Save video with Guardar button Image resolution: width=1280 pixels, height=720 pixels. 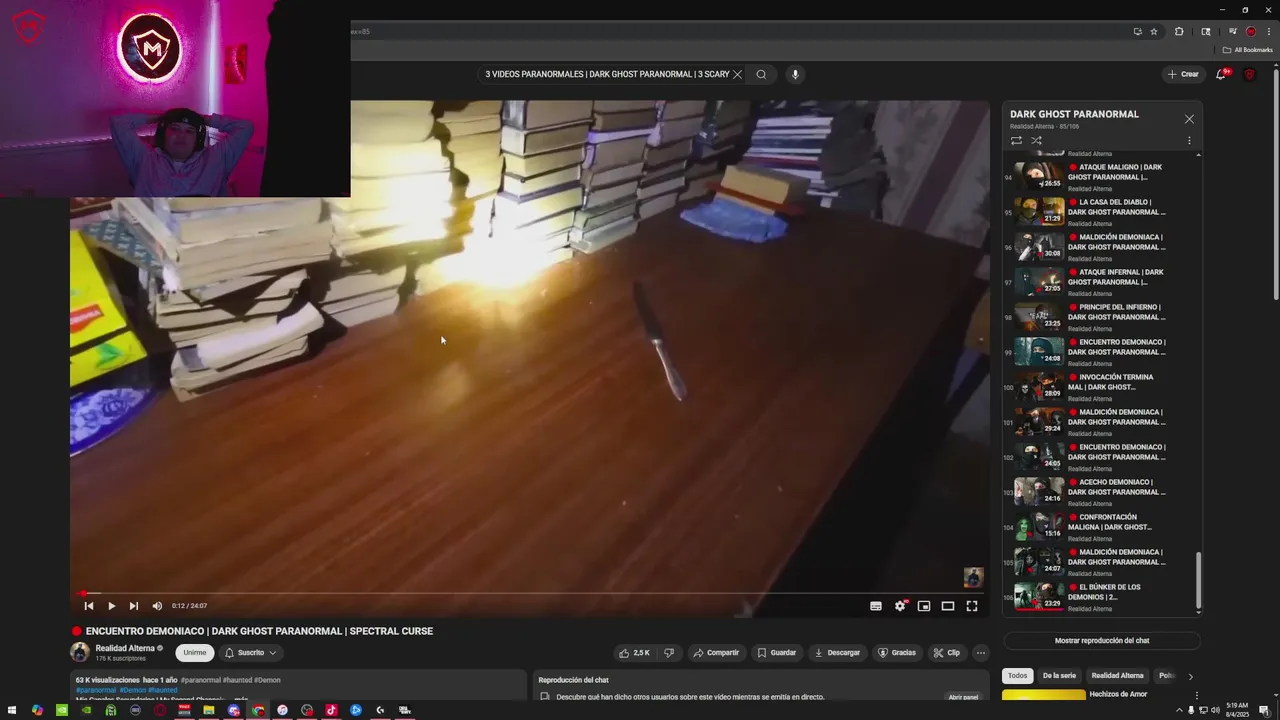776,653
